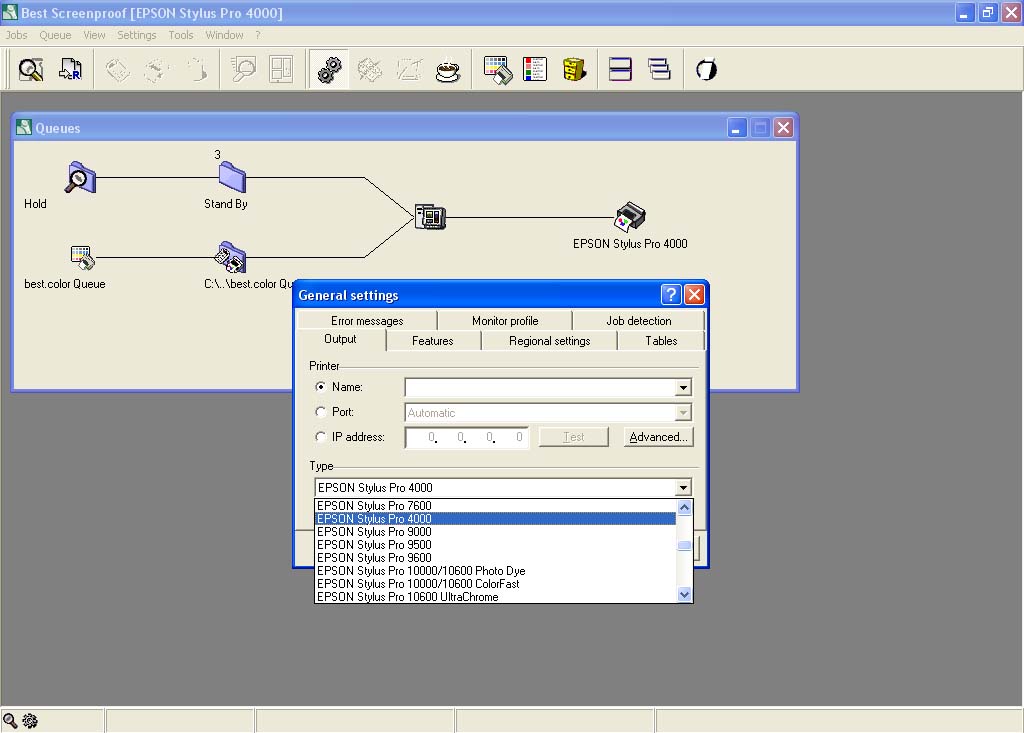The image size is (1024, 733).
Task: Choose EPSON Stylus Pro 10600 UltraChrome
Action: coord(496,596)
